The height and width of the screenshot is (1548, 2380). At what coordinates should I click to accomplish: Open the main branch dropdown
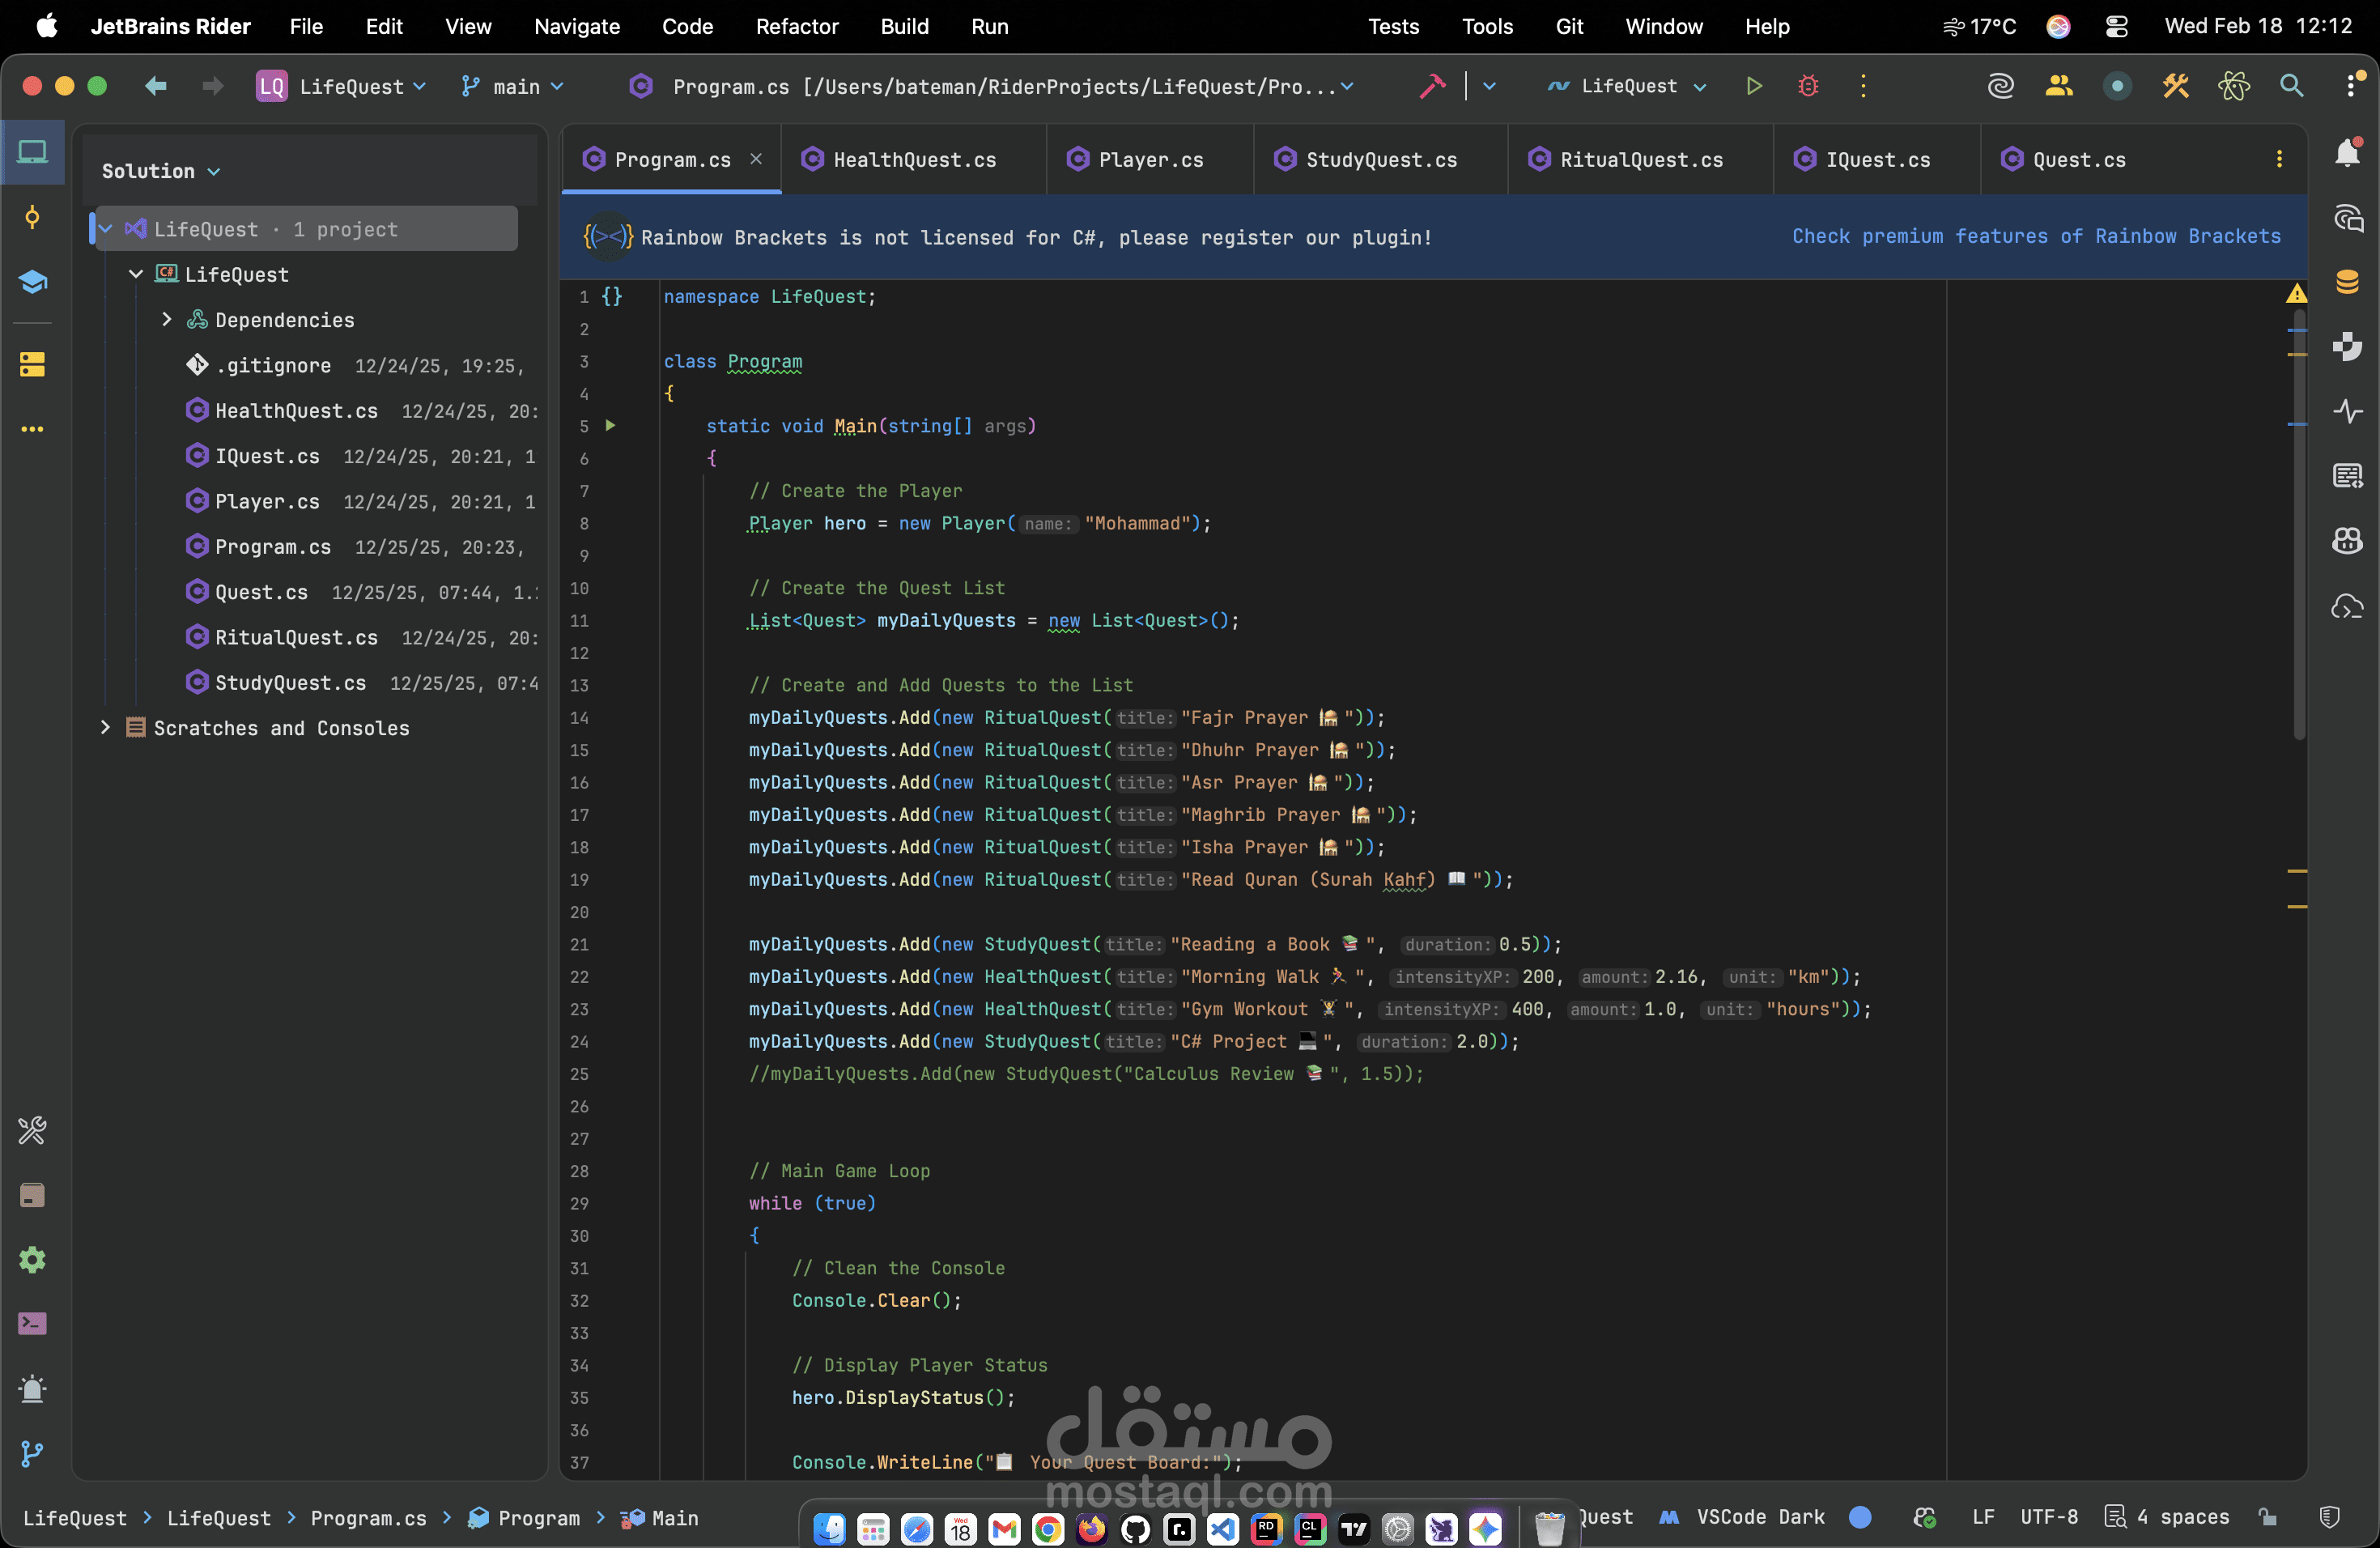(513, 86)
